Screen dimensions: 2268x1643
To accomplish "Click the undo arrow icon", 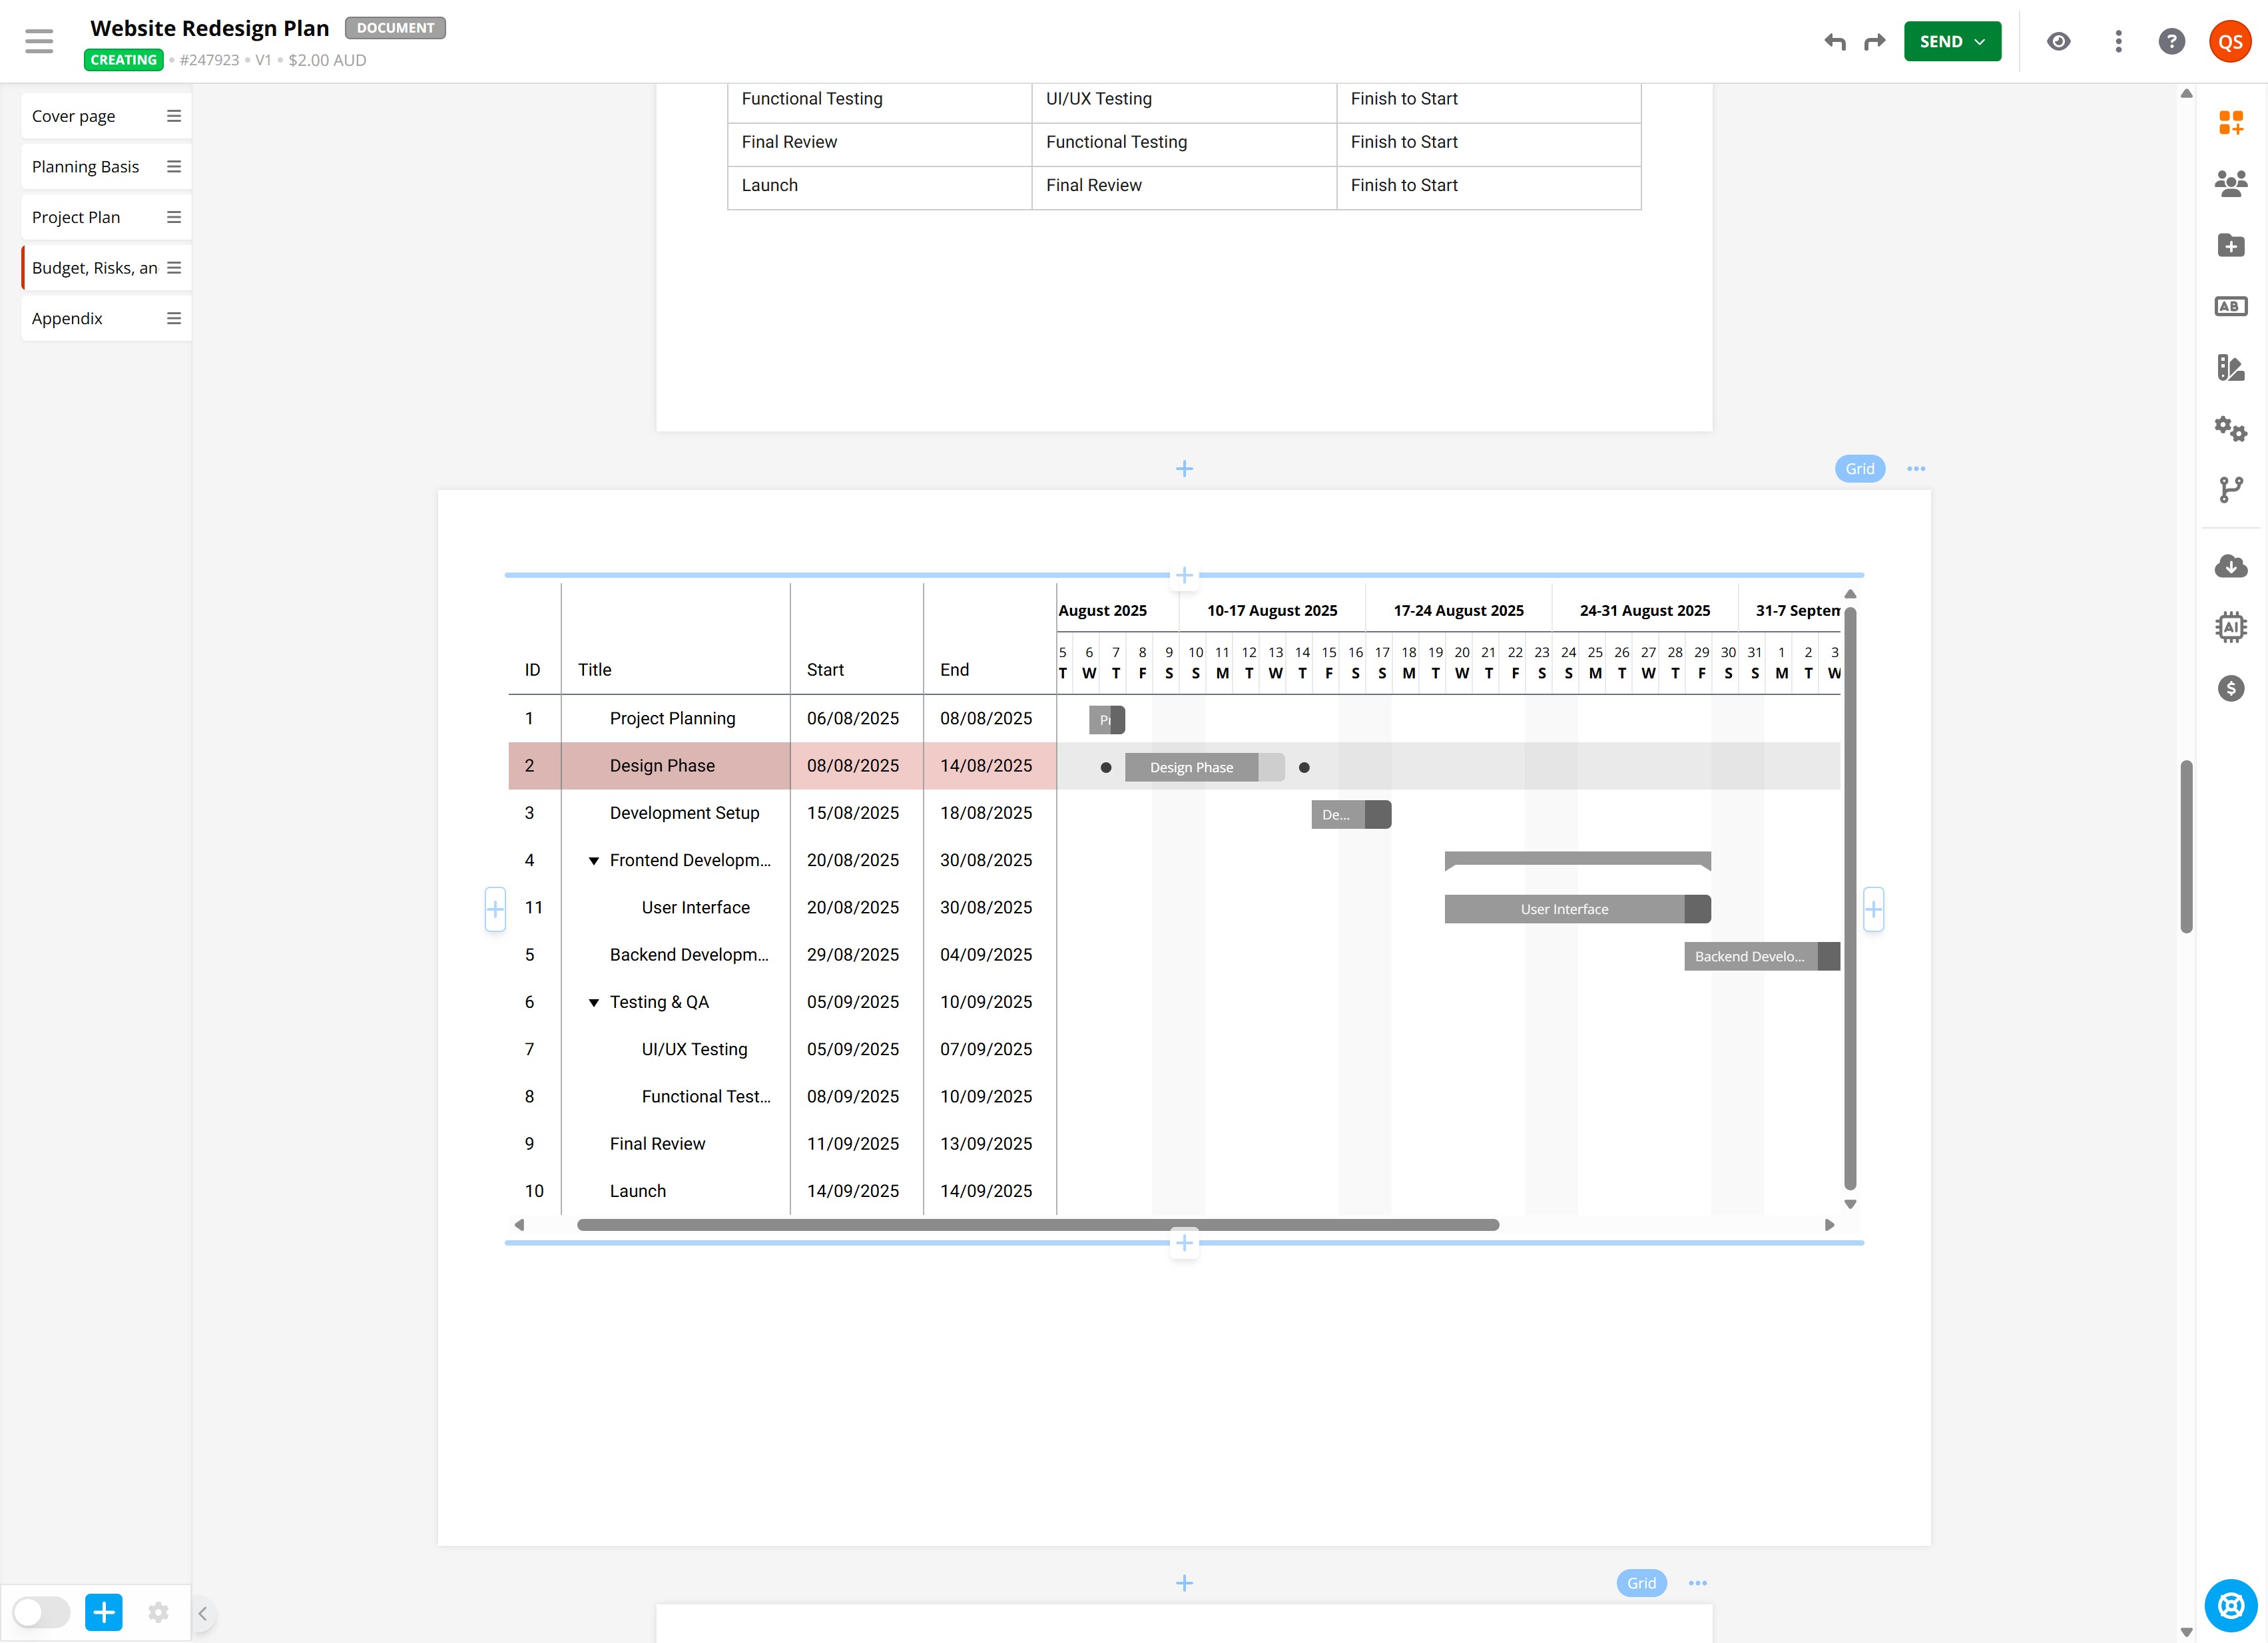I will click(1834, 41).
